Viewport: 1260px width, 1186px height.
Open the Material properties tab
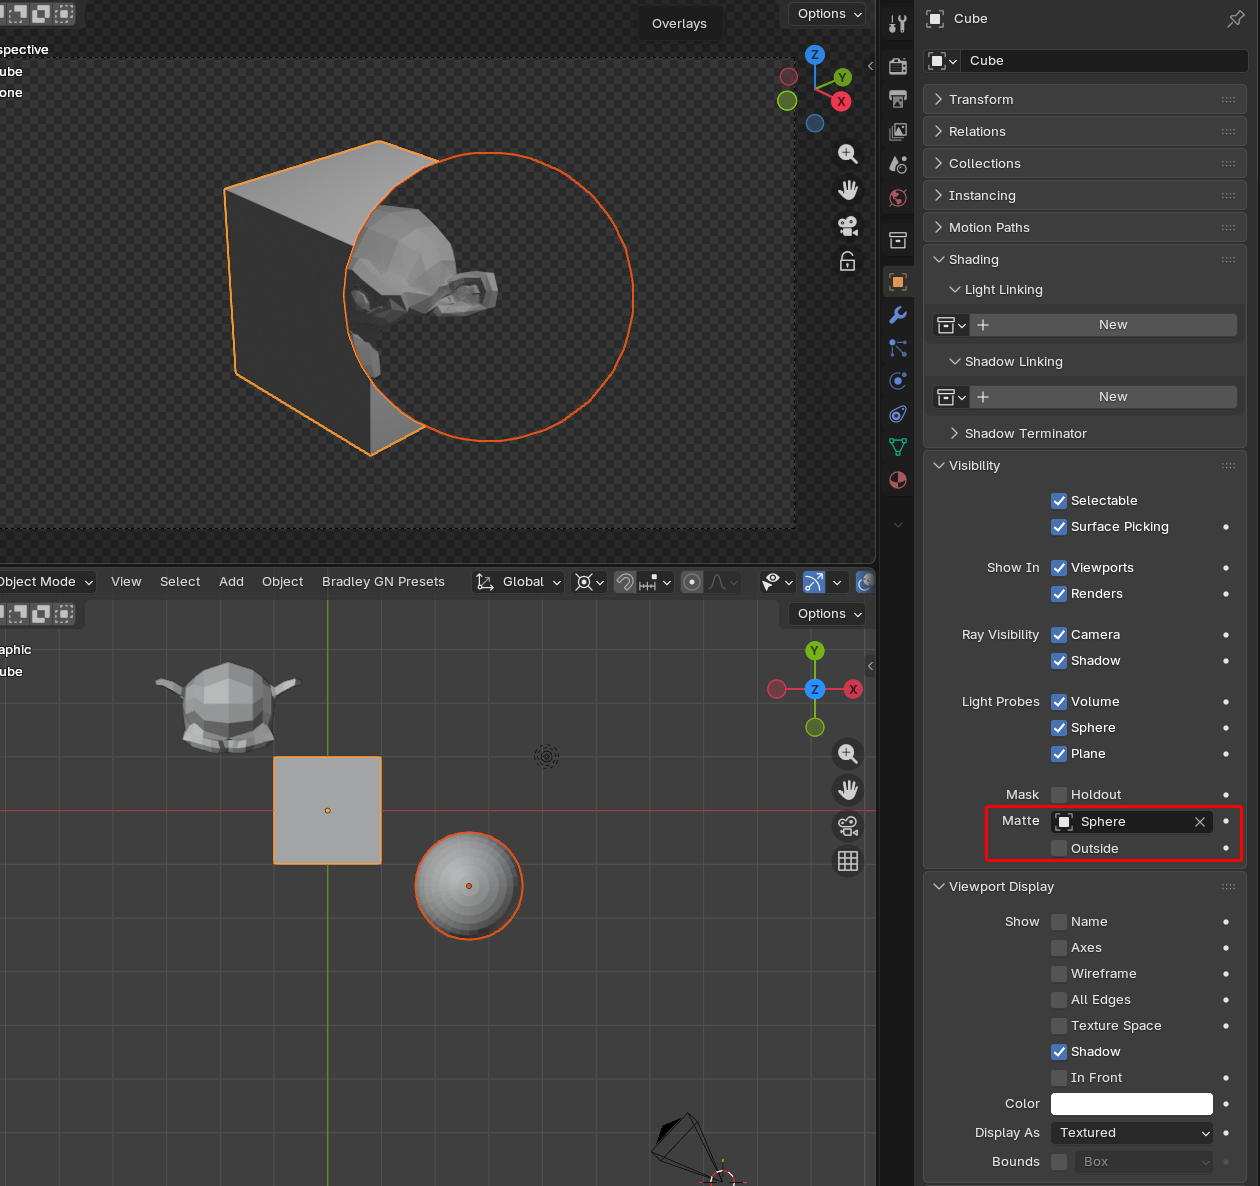point(898,479)
